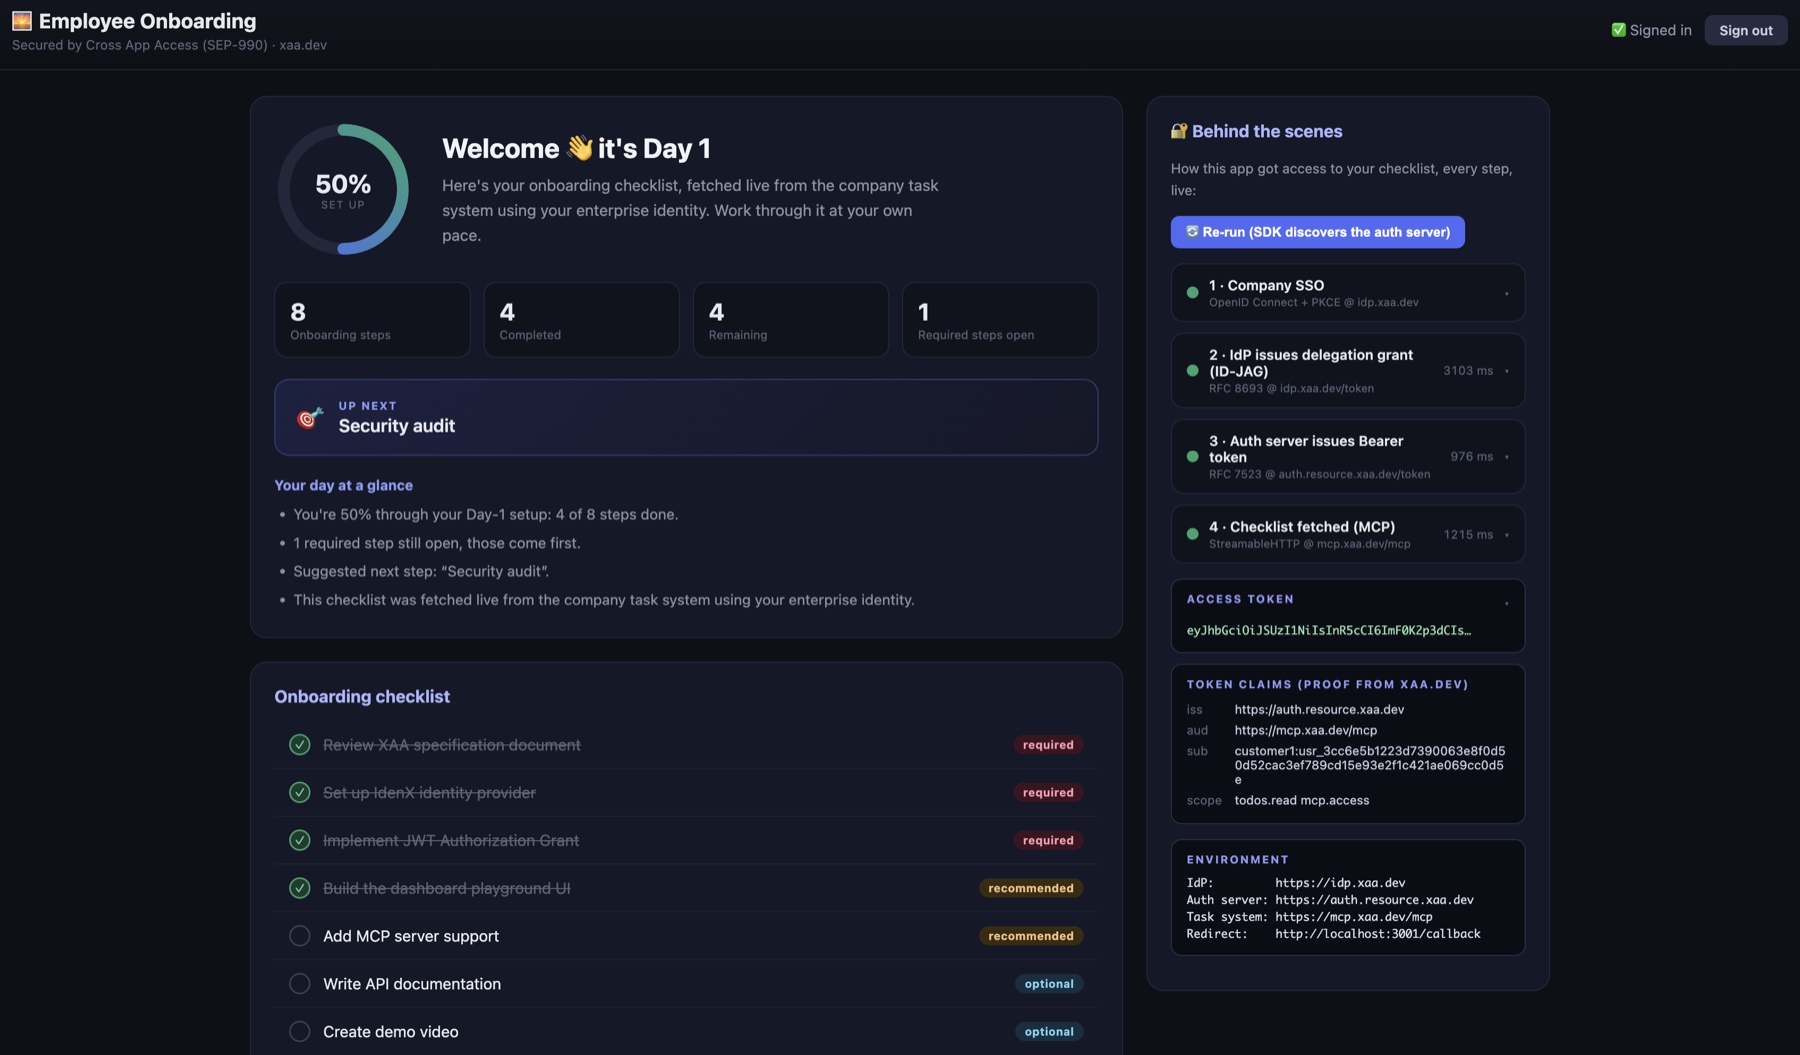Click the Redirect URL http://localhost:3001/callback
This screenshot has height=1055, width=1800.
coord(1377,934)
